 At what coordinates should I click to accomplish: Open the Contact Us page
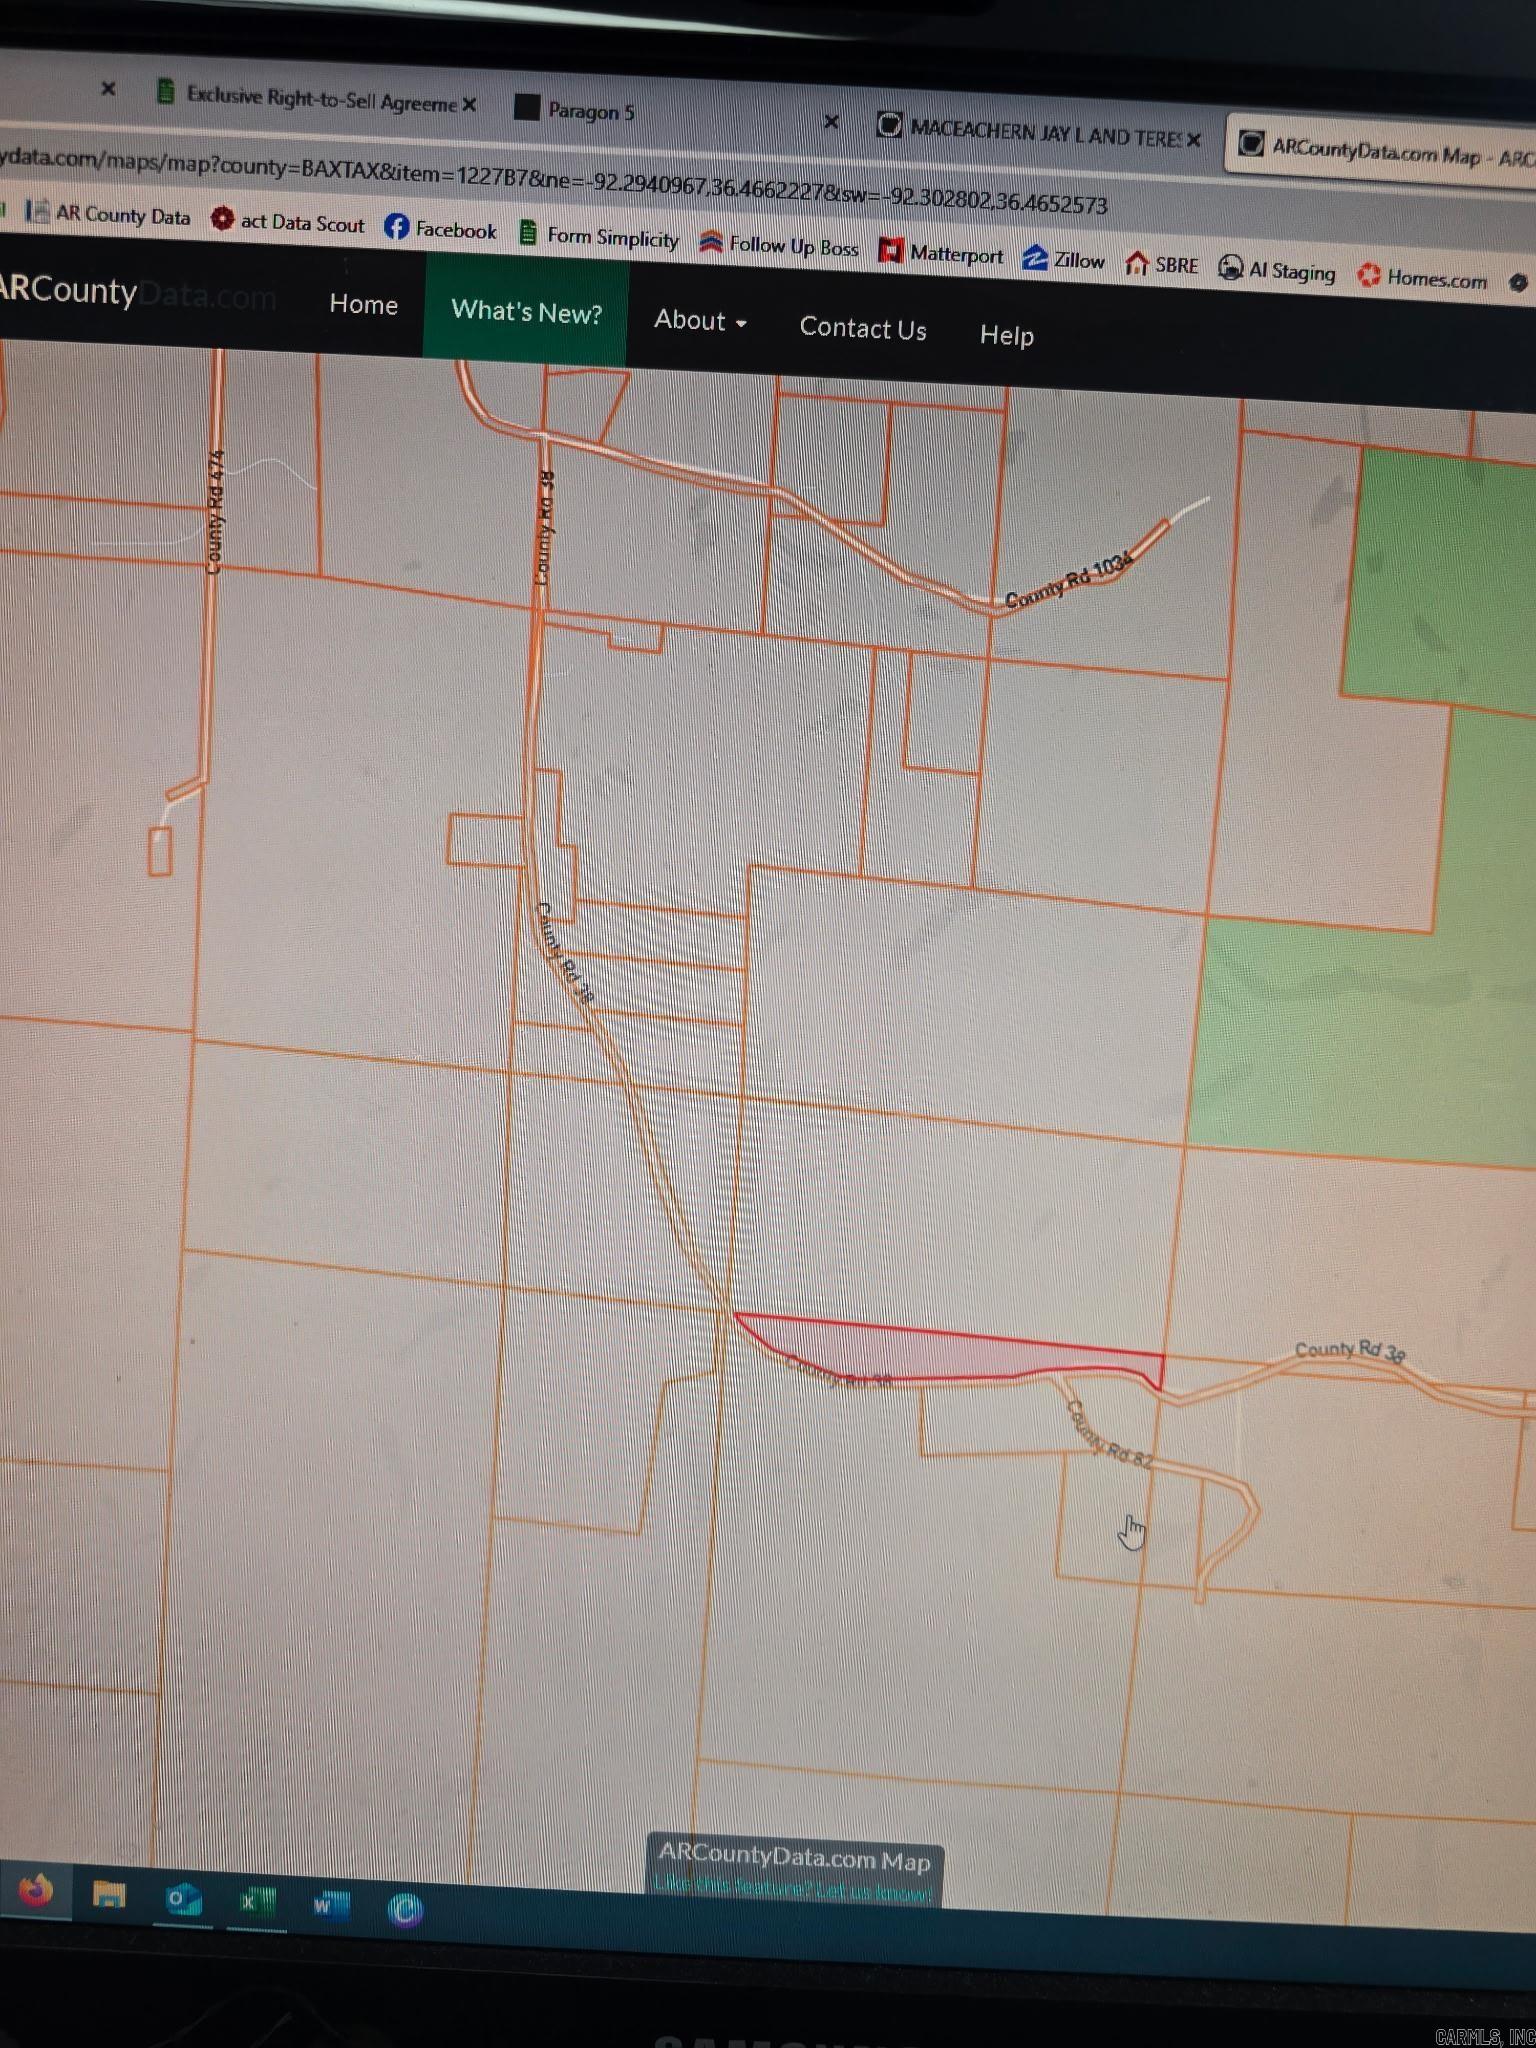(863, 328)
